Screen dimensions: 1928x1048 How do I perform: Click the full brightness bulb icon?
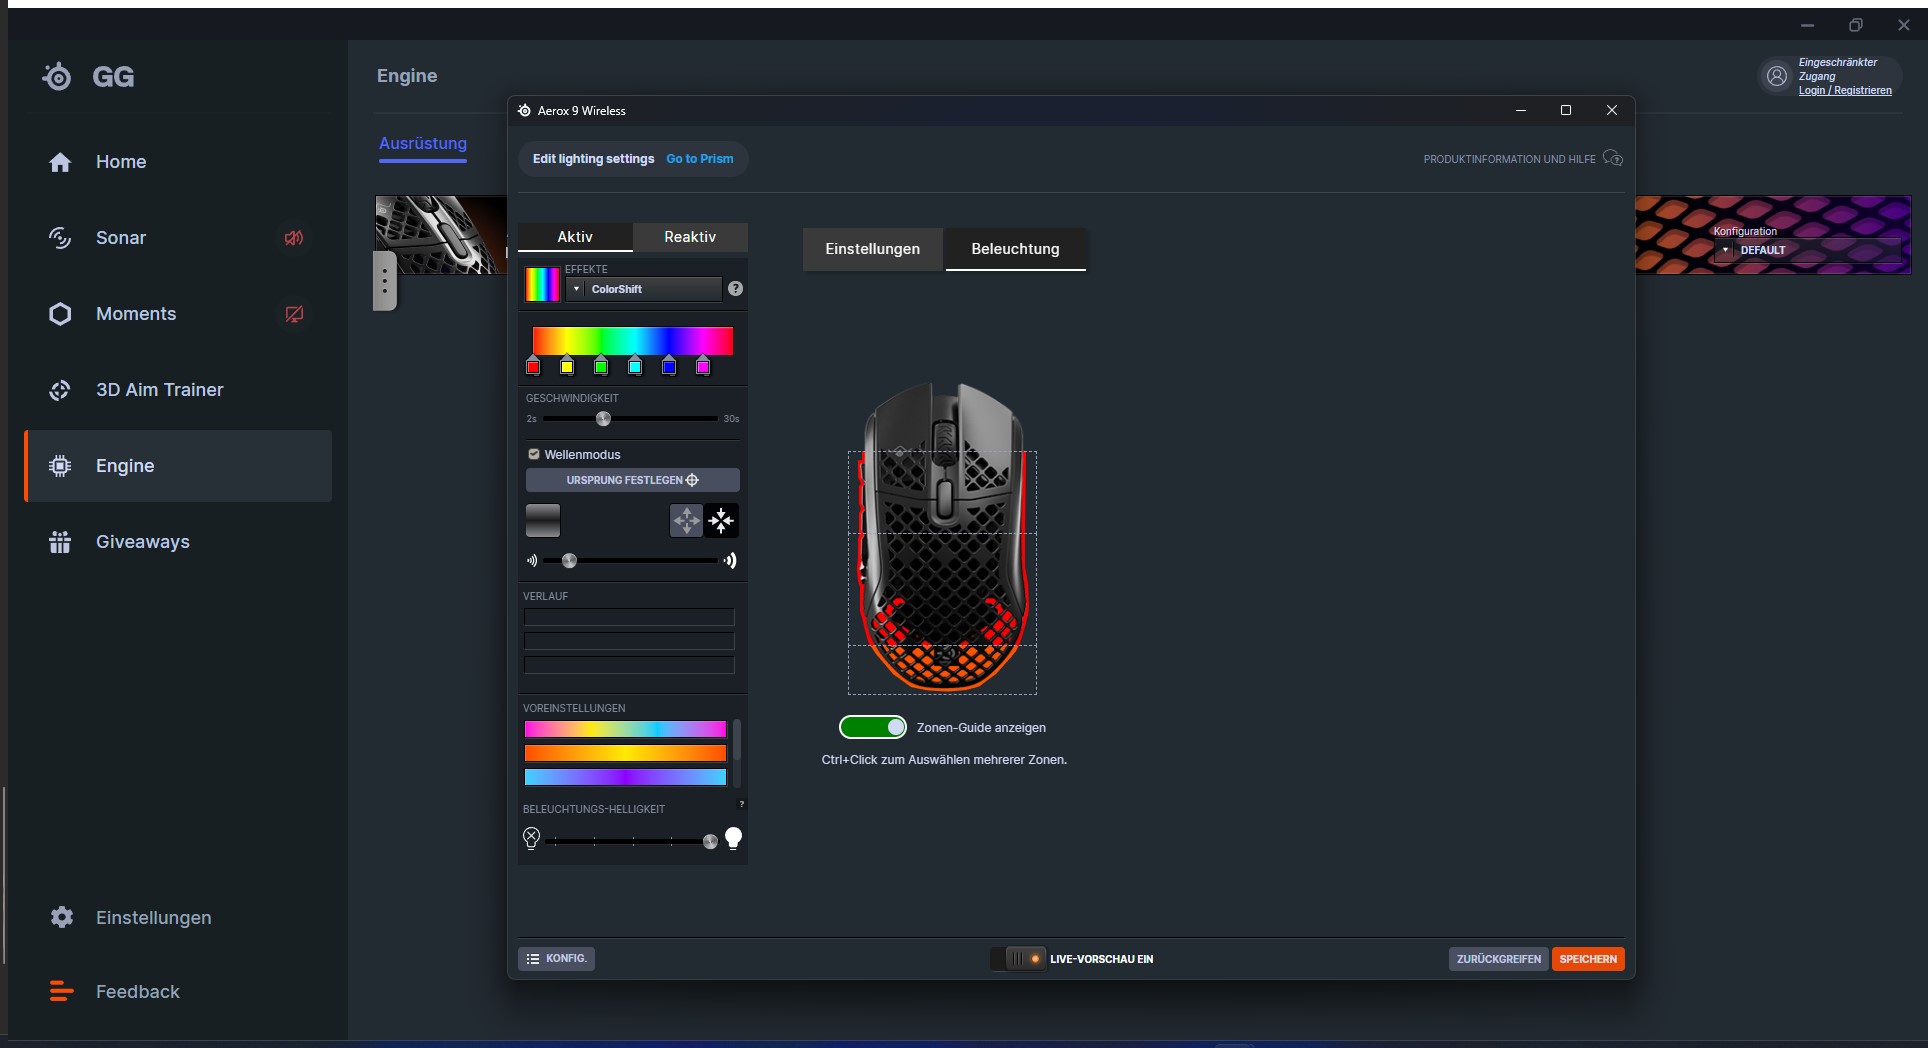coord(734,838)
